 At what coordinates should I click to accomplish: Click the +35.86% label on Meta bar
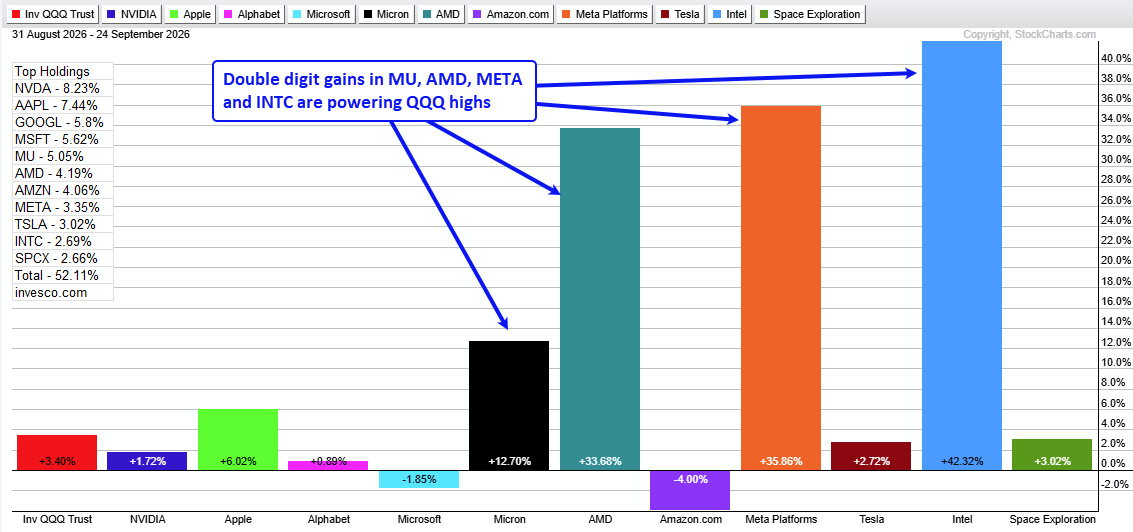click(780, 461)
